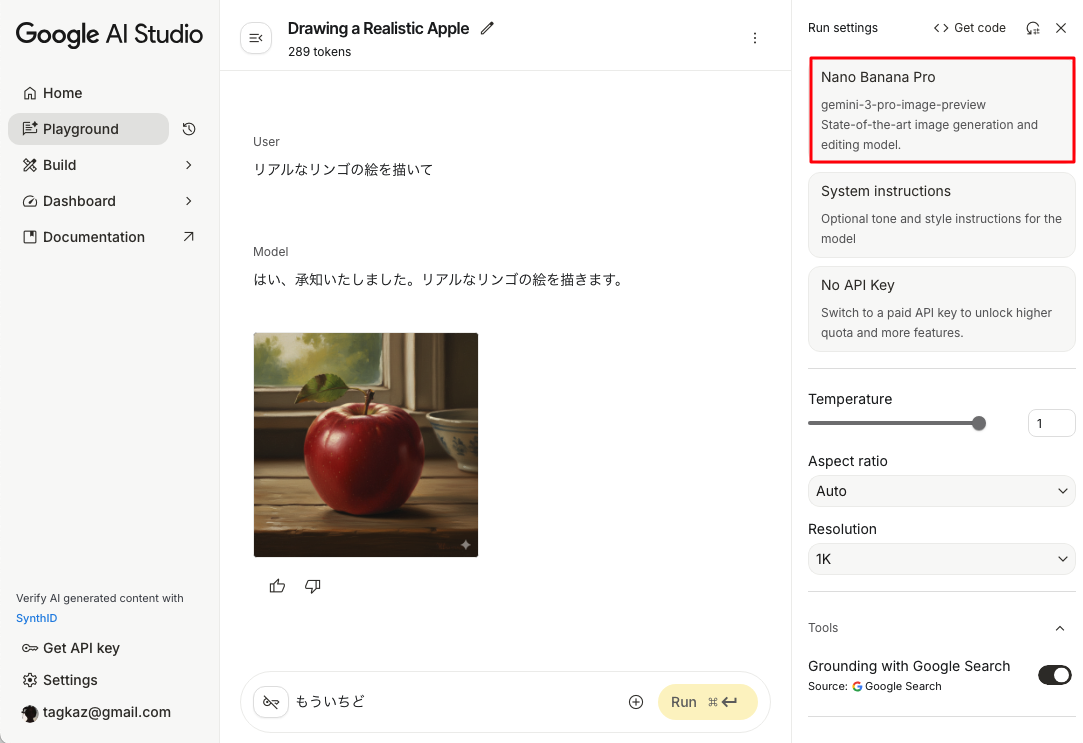Collapse the sidebar with the panel toggle icon

256,38
